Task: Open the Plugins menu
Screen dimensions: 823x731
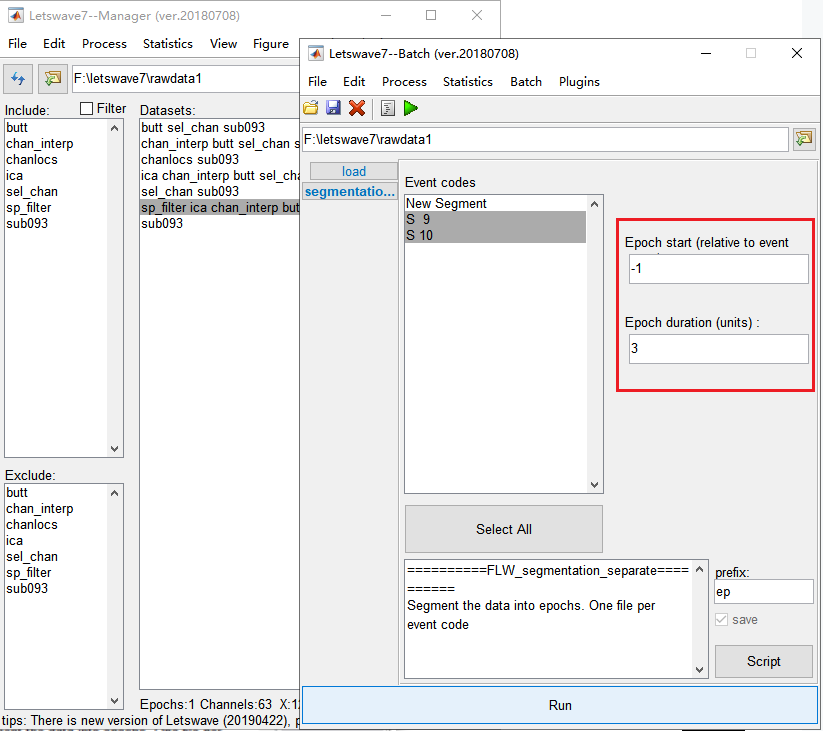Action: point(579,82)
